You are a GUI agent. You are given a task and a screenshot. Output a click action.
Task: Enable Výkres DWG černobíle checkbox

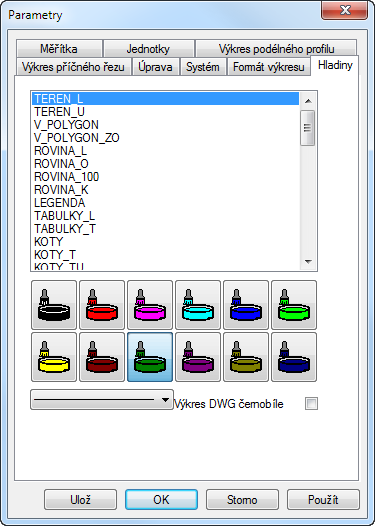[x=311, y=404]
